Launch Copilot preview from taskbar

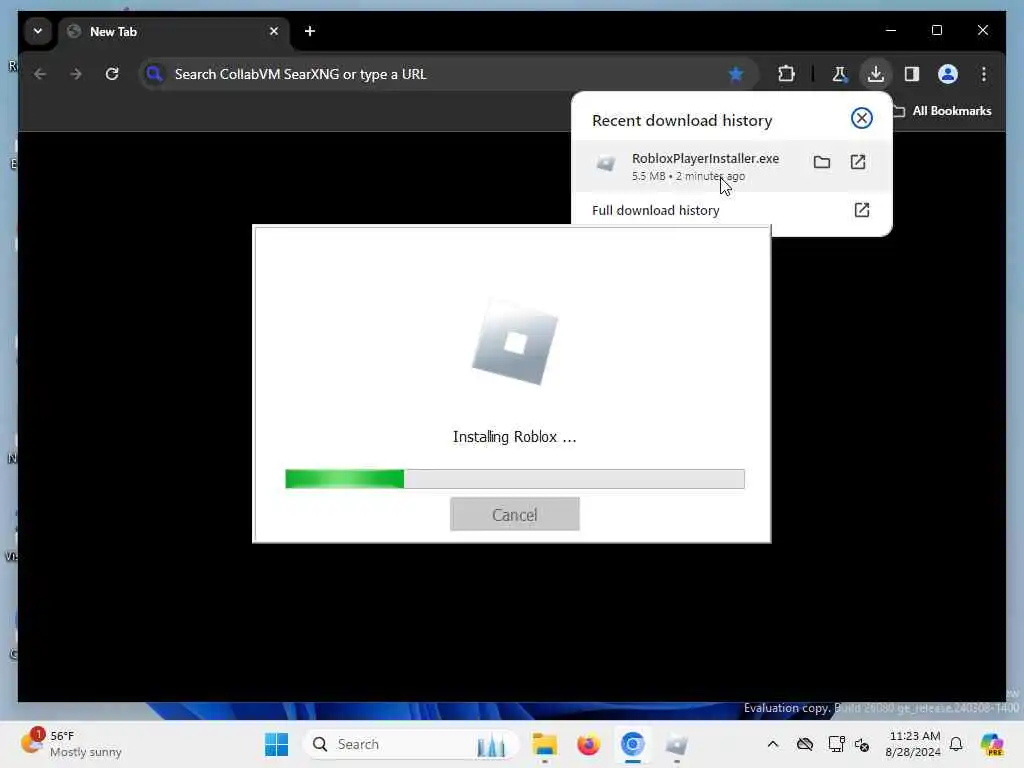(x=991, y=744)
